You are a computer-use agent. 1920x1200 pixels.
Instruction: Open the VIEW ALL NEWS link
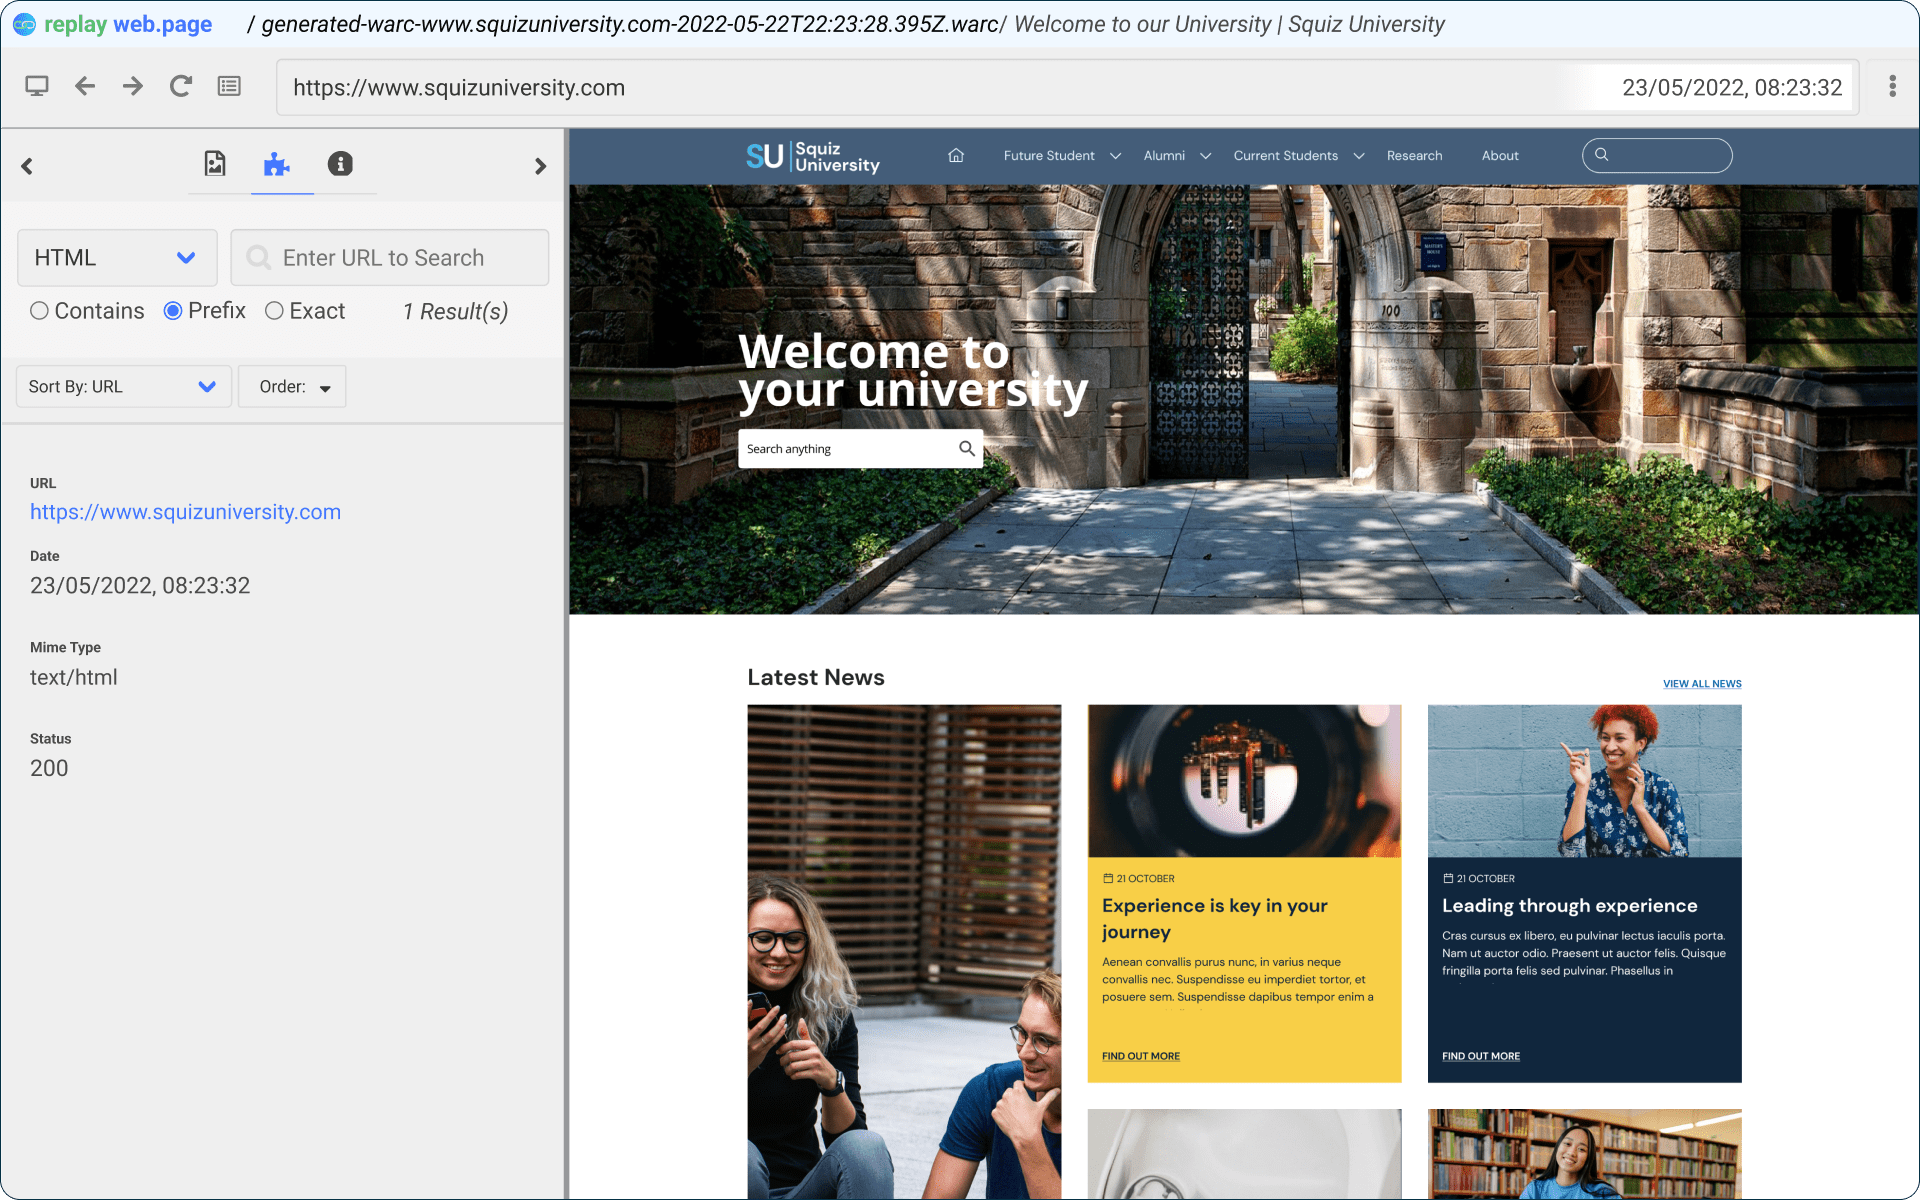click(1702, 684)
